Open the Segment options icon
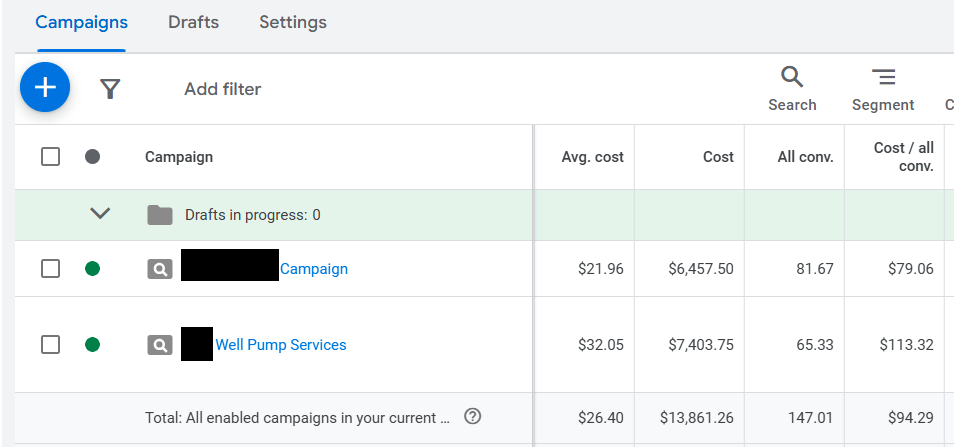 coord(883,78)
